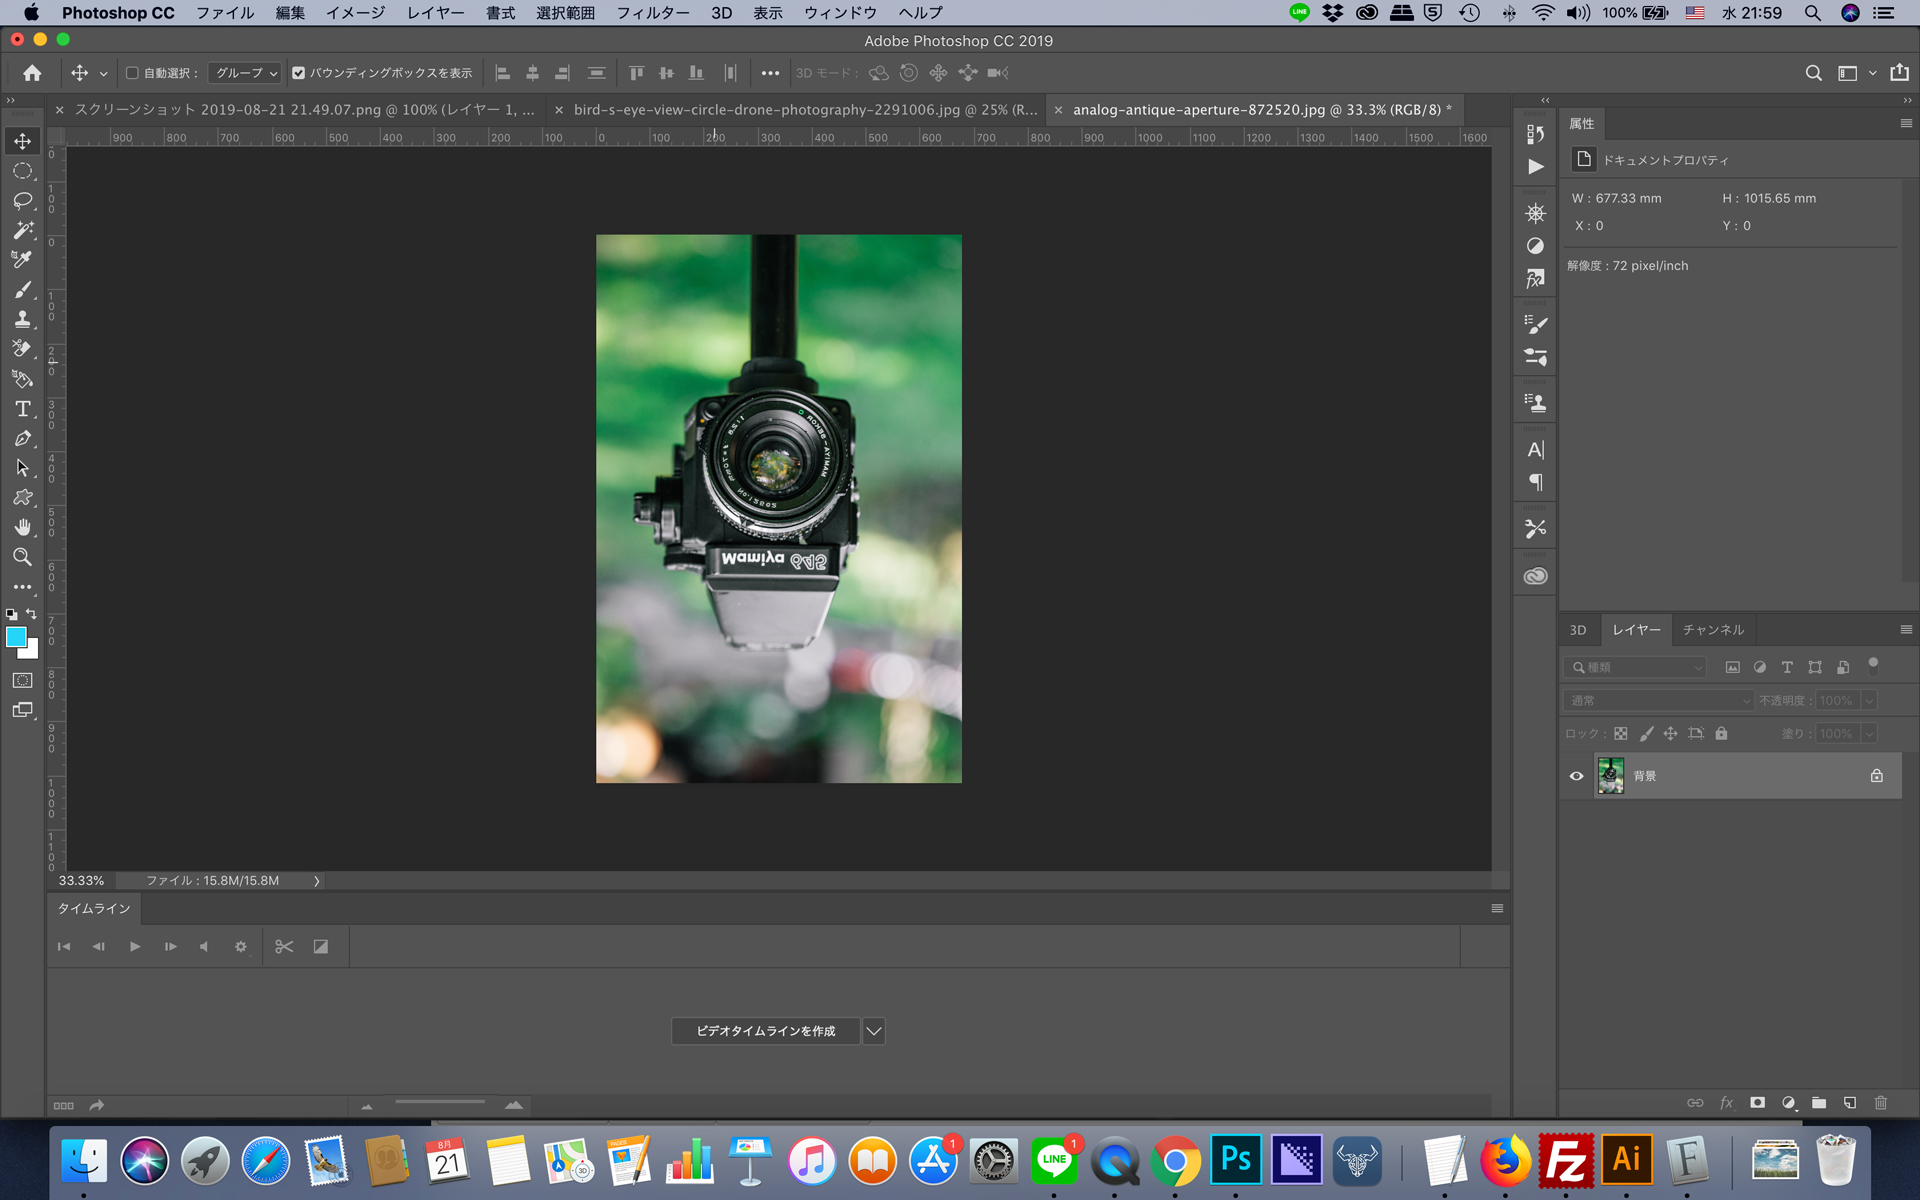Viewport: 1920px width, 1200px height.
Task: Click the Home icon in options bar
Action: (32, 73)
